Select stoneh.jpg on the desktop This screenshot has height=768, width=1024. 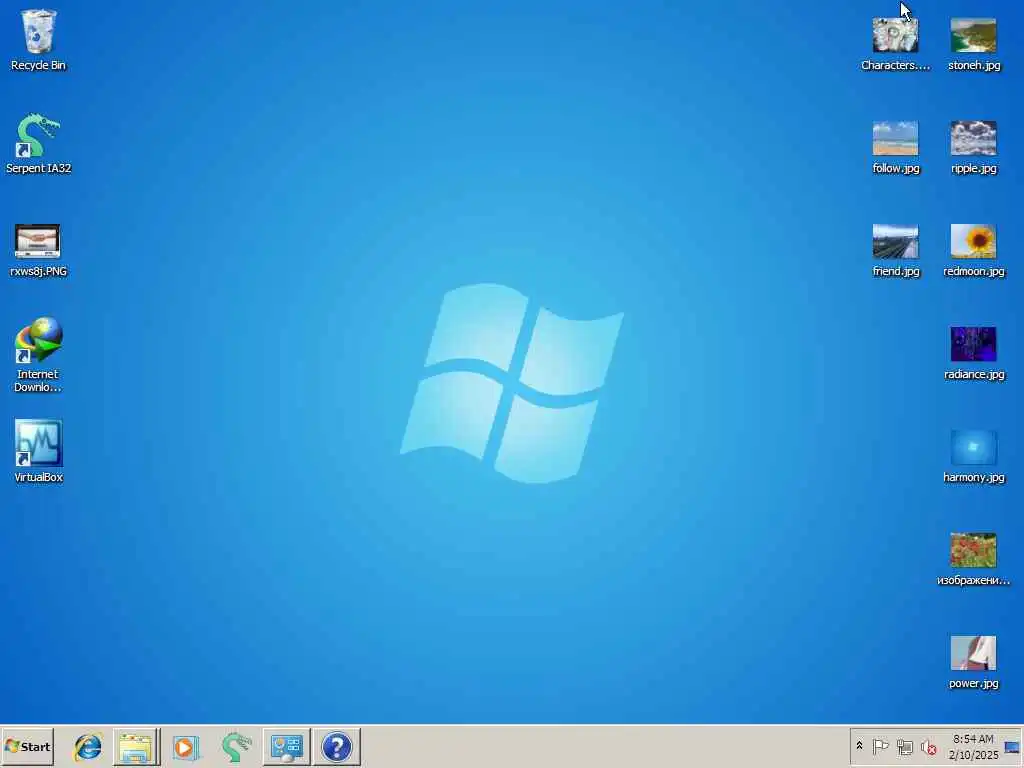[x=974, y=43]
